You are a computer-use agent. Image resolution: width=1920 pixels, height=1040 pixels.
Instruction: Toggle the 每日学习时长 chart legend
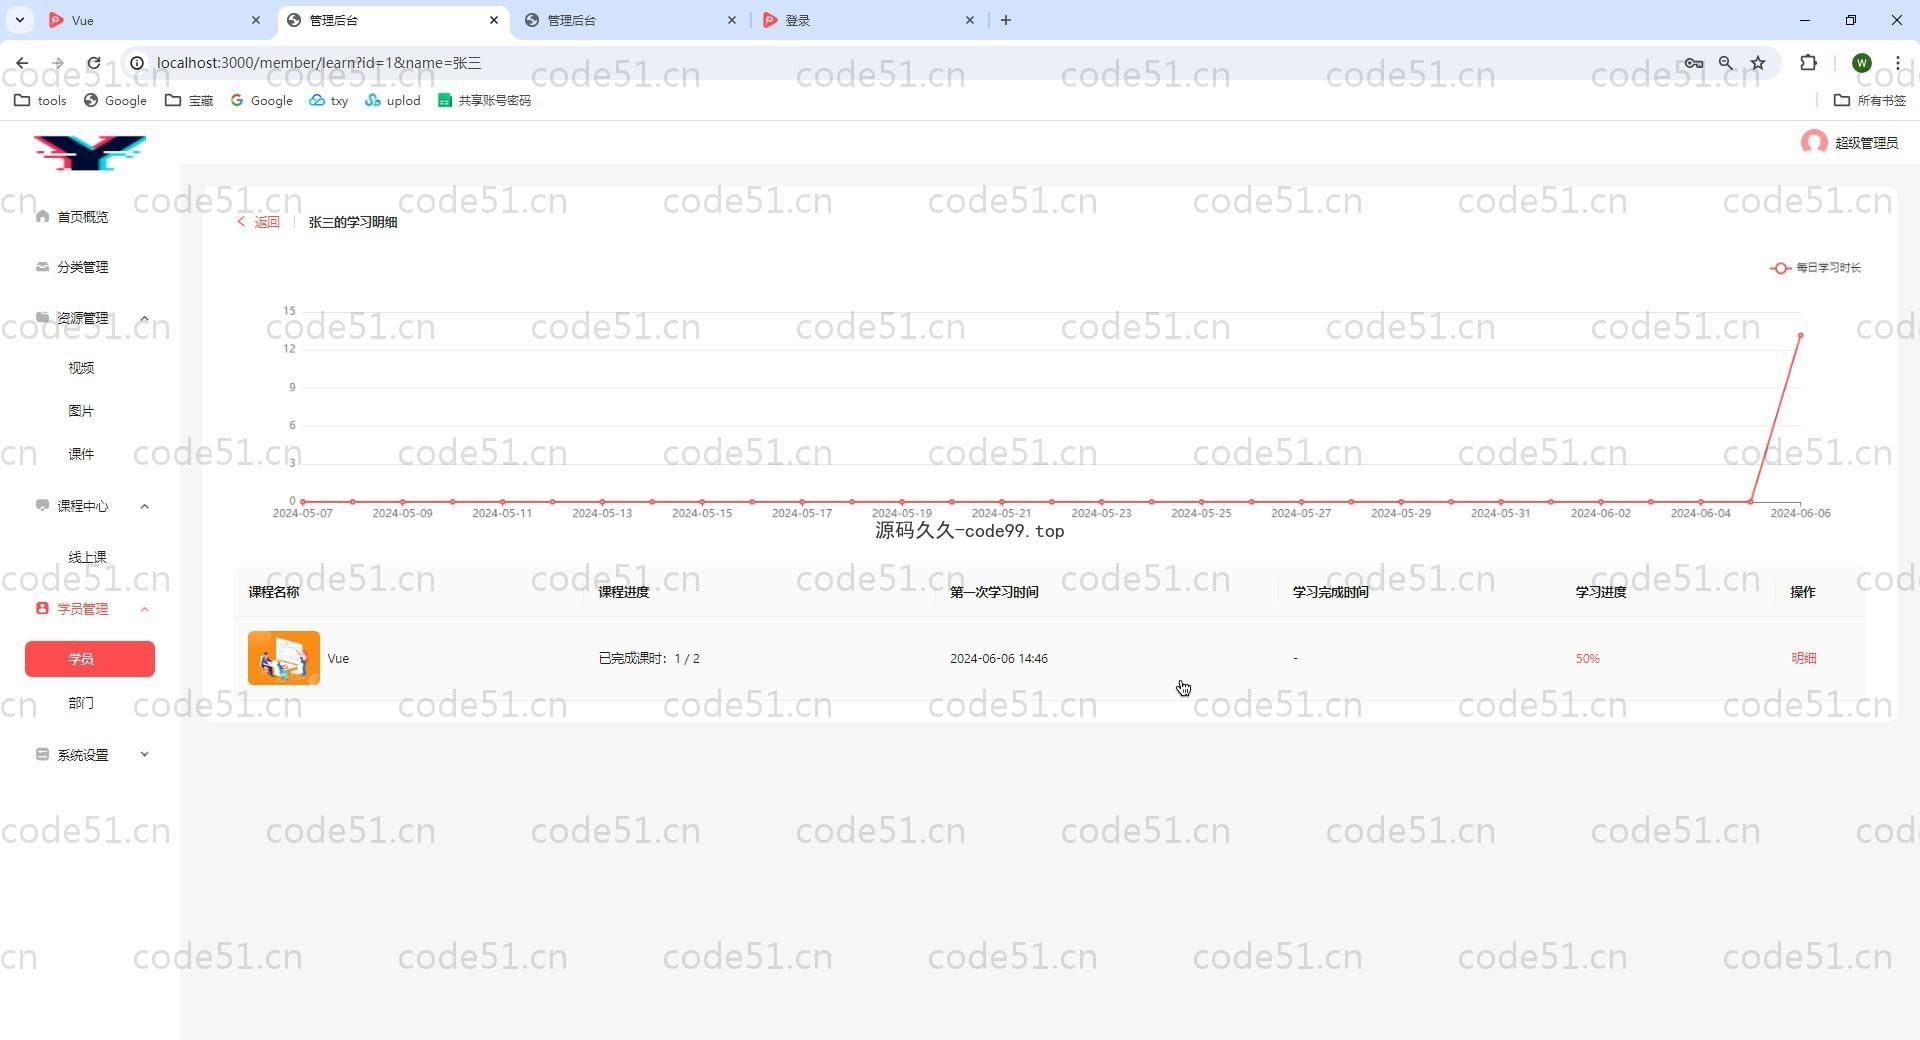(x=1815, y=268)
